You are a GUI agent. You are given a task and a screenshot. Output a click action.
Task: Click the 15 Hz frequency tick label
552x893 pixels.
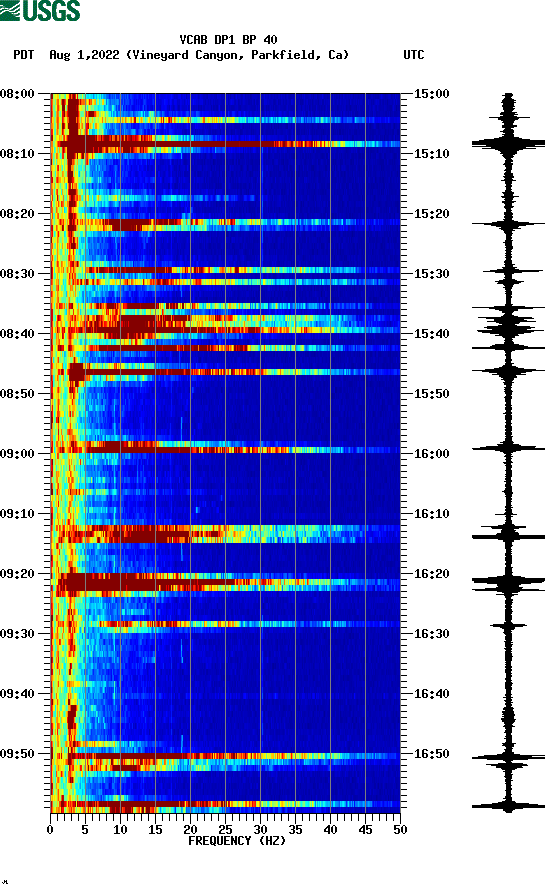click(x=155, y=830)
